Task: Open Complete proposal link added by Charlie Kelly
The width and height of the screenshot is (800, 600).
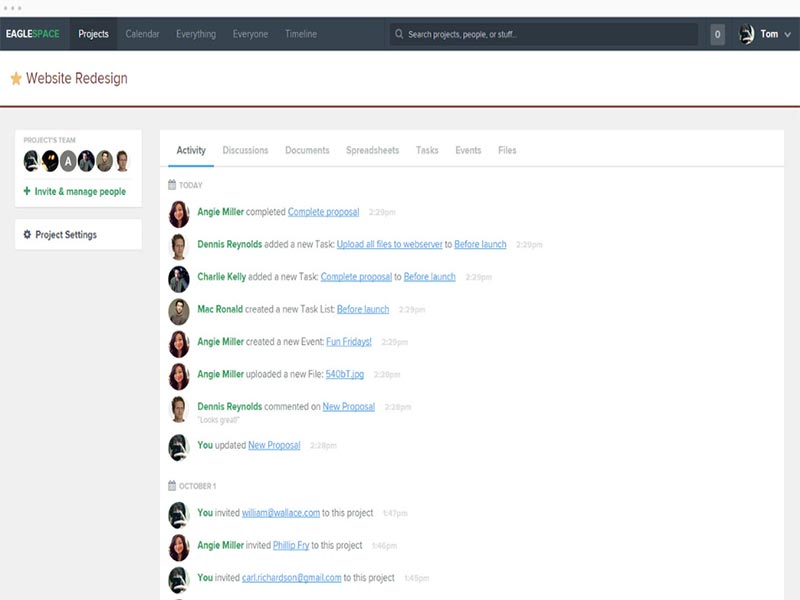Action: tap(356, 277)
